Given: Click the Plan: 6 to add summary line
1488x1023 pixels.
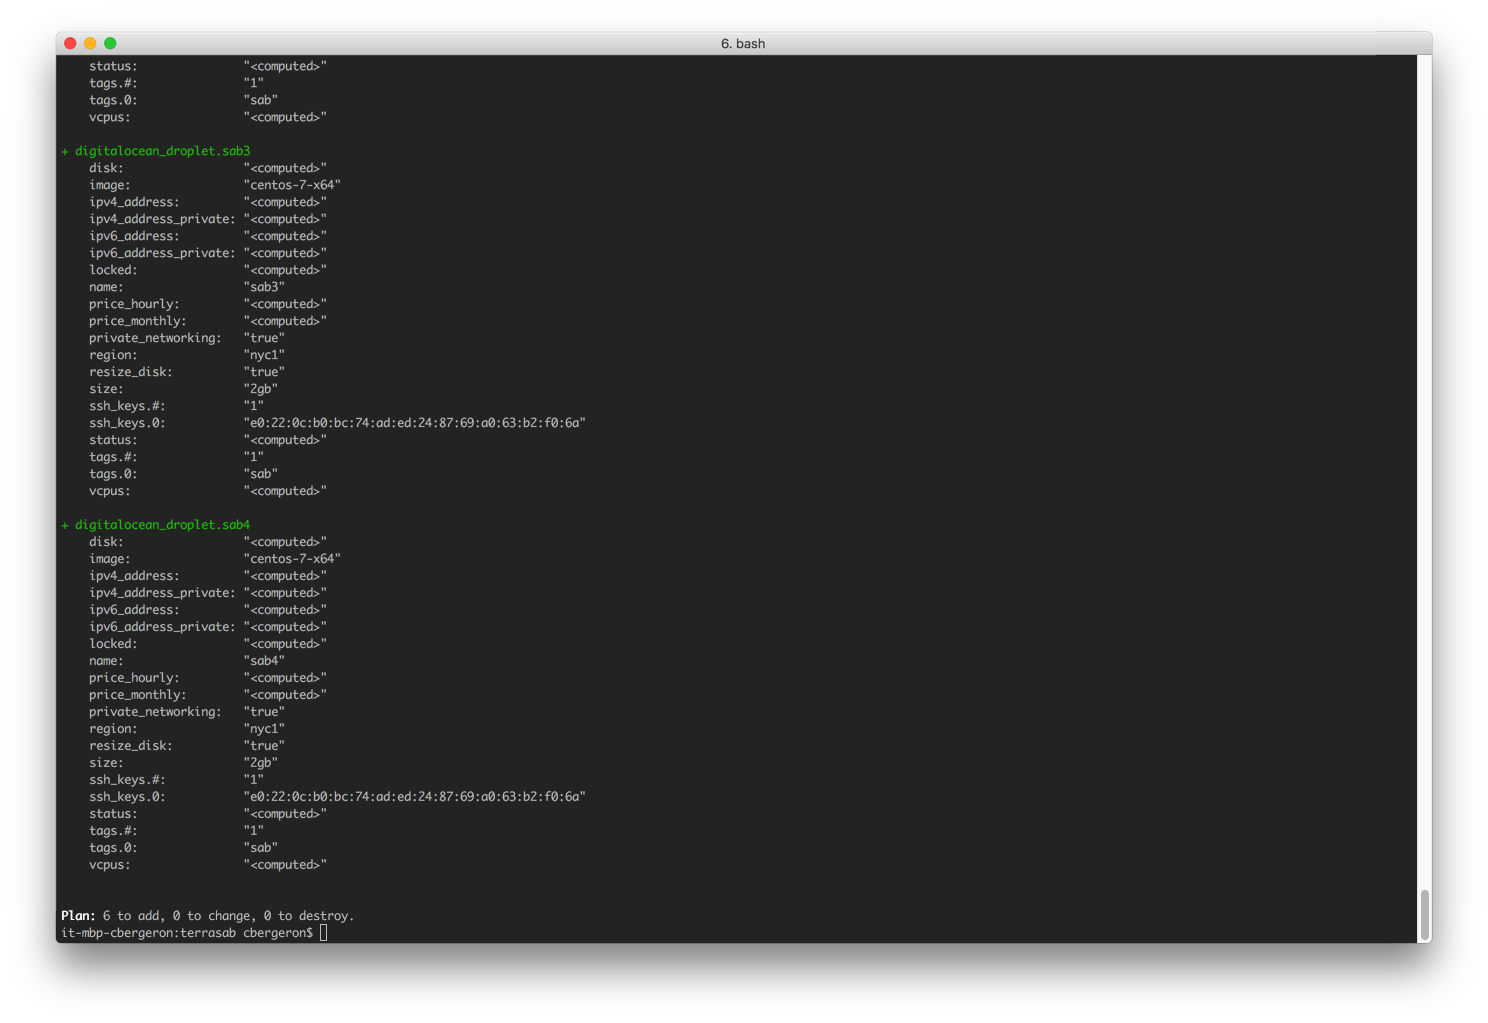Looking at the screenshot, I should click(206, 915).
